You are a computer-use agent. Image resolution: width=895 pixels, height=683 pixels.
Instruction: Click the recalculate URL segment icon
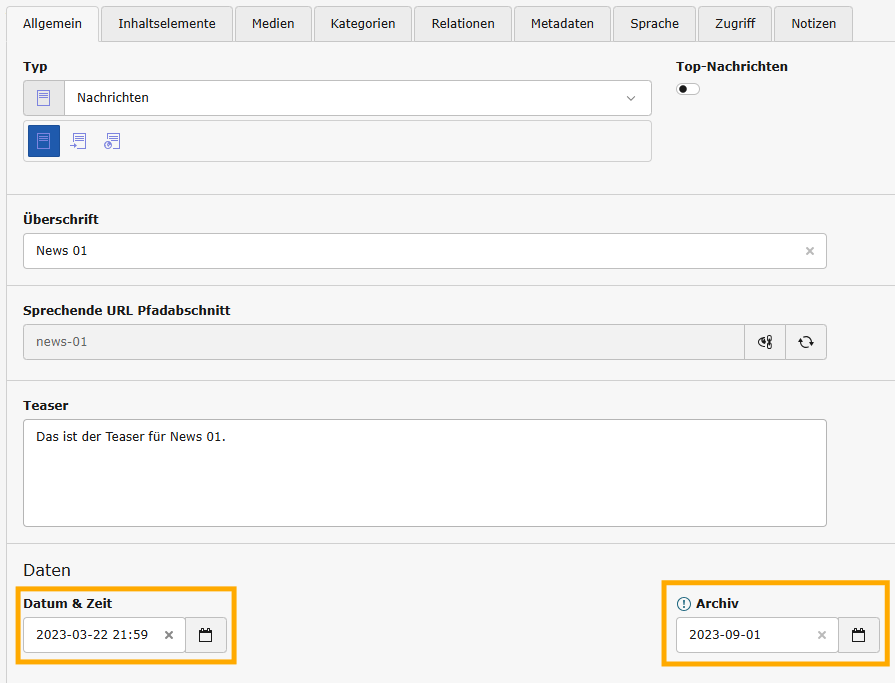coord(805,342)
